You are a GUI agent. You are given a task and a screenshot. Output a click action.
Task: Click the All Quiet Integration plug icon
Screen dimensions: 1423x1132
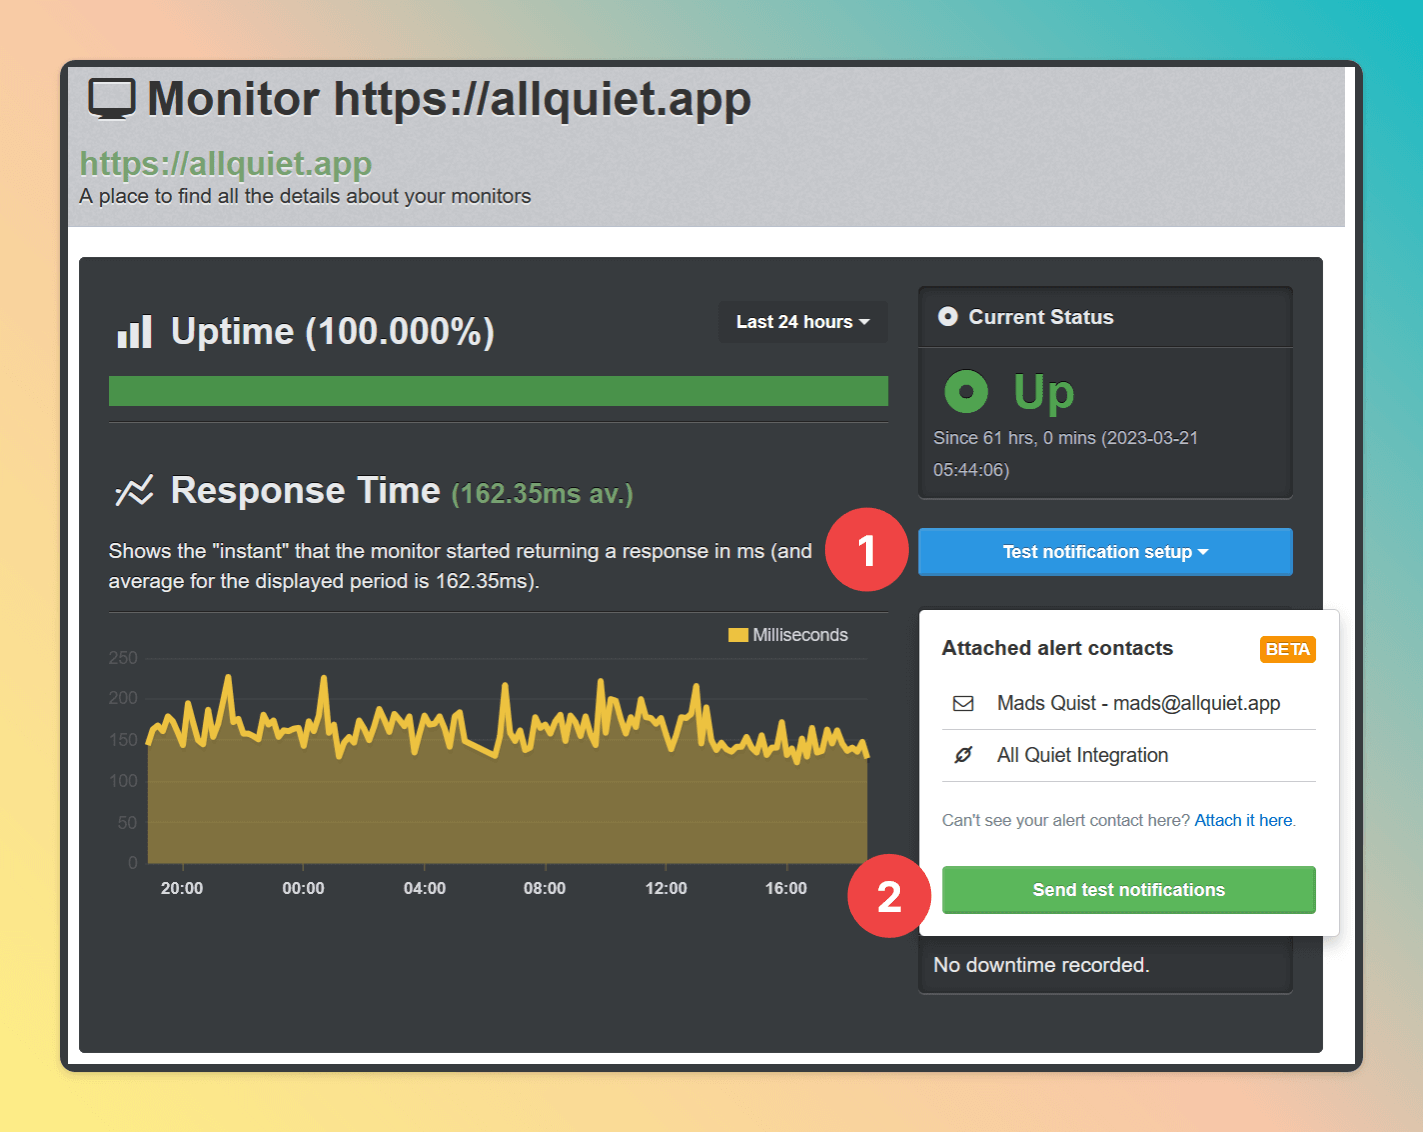[x=963, y=755]
